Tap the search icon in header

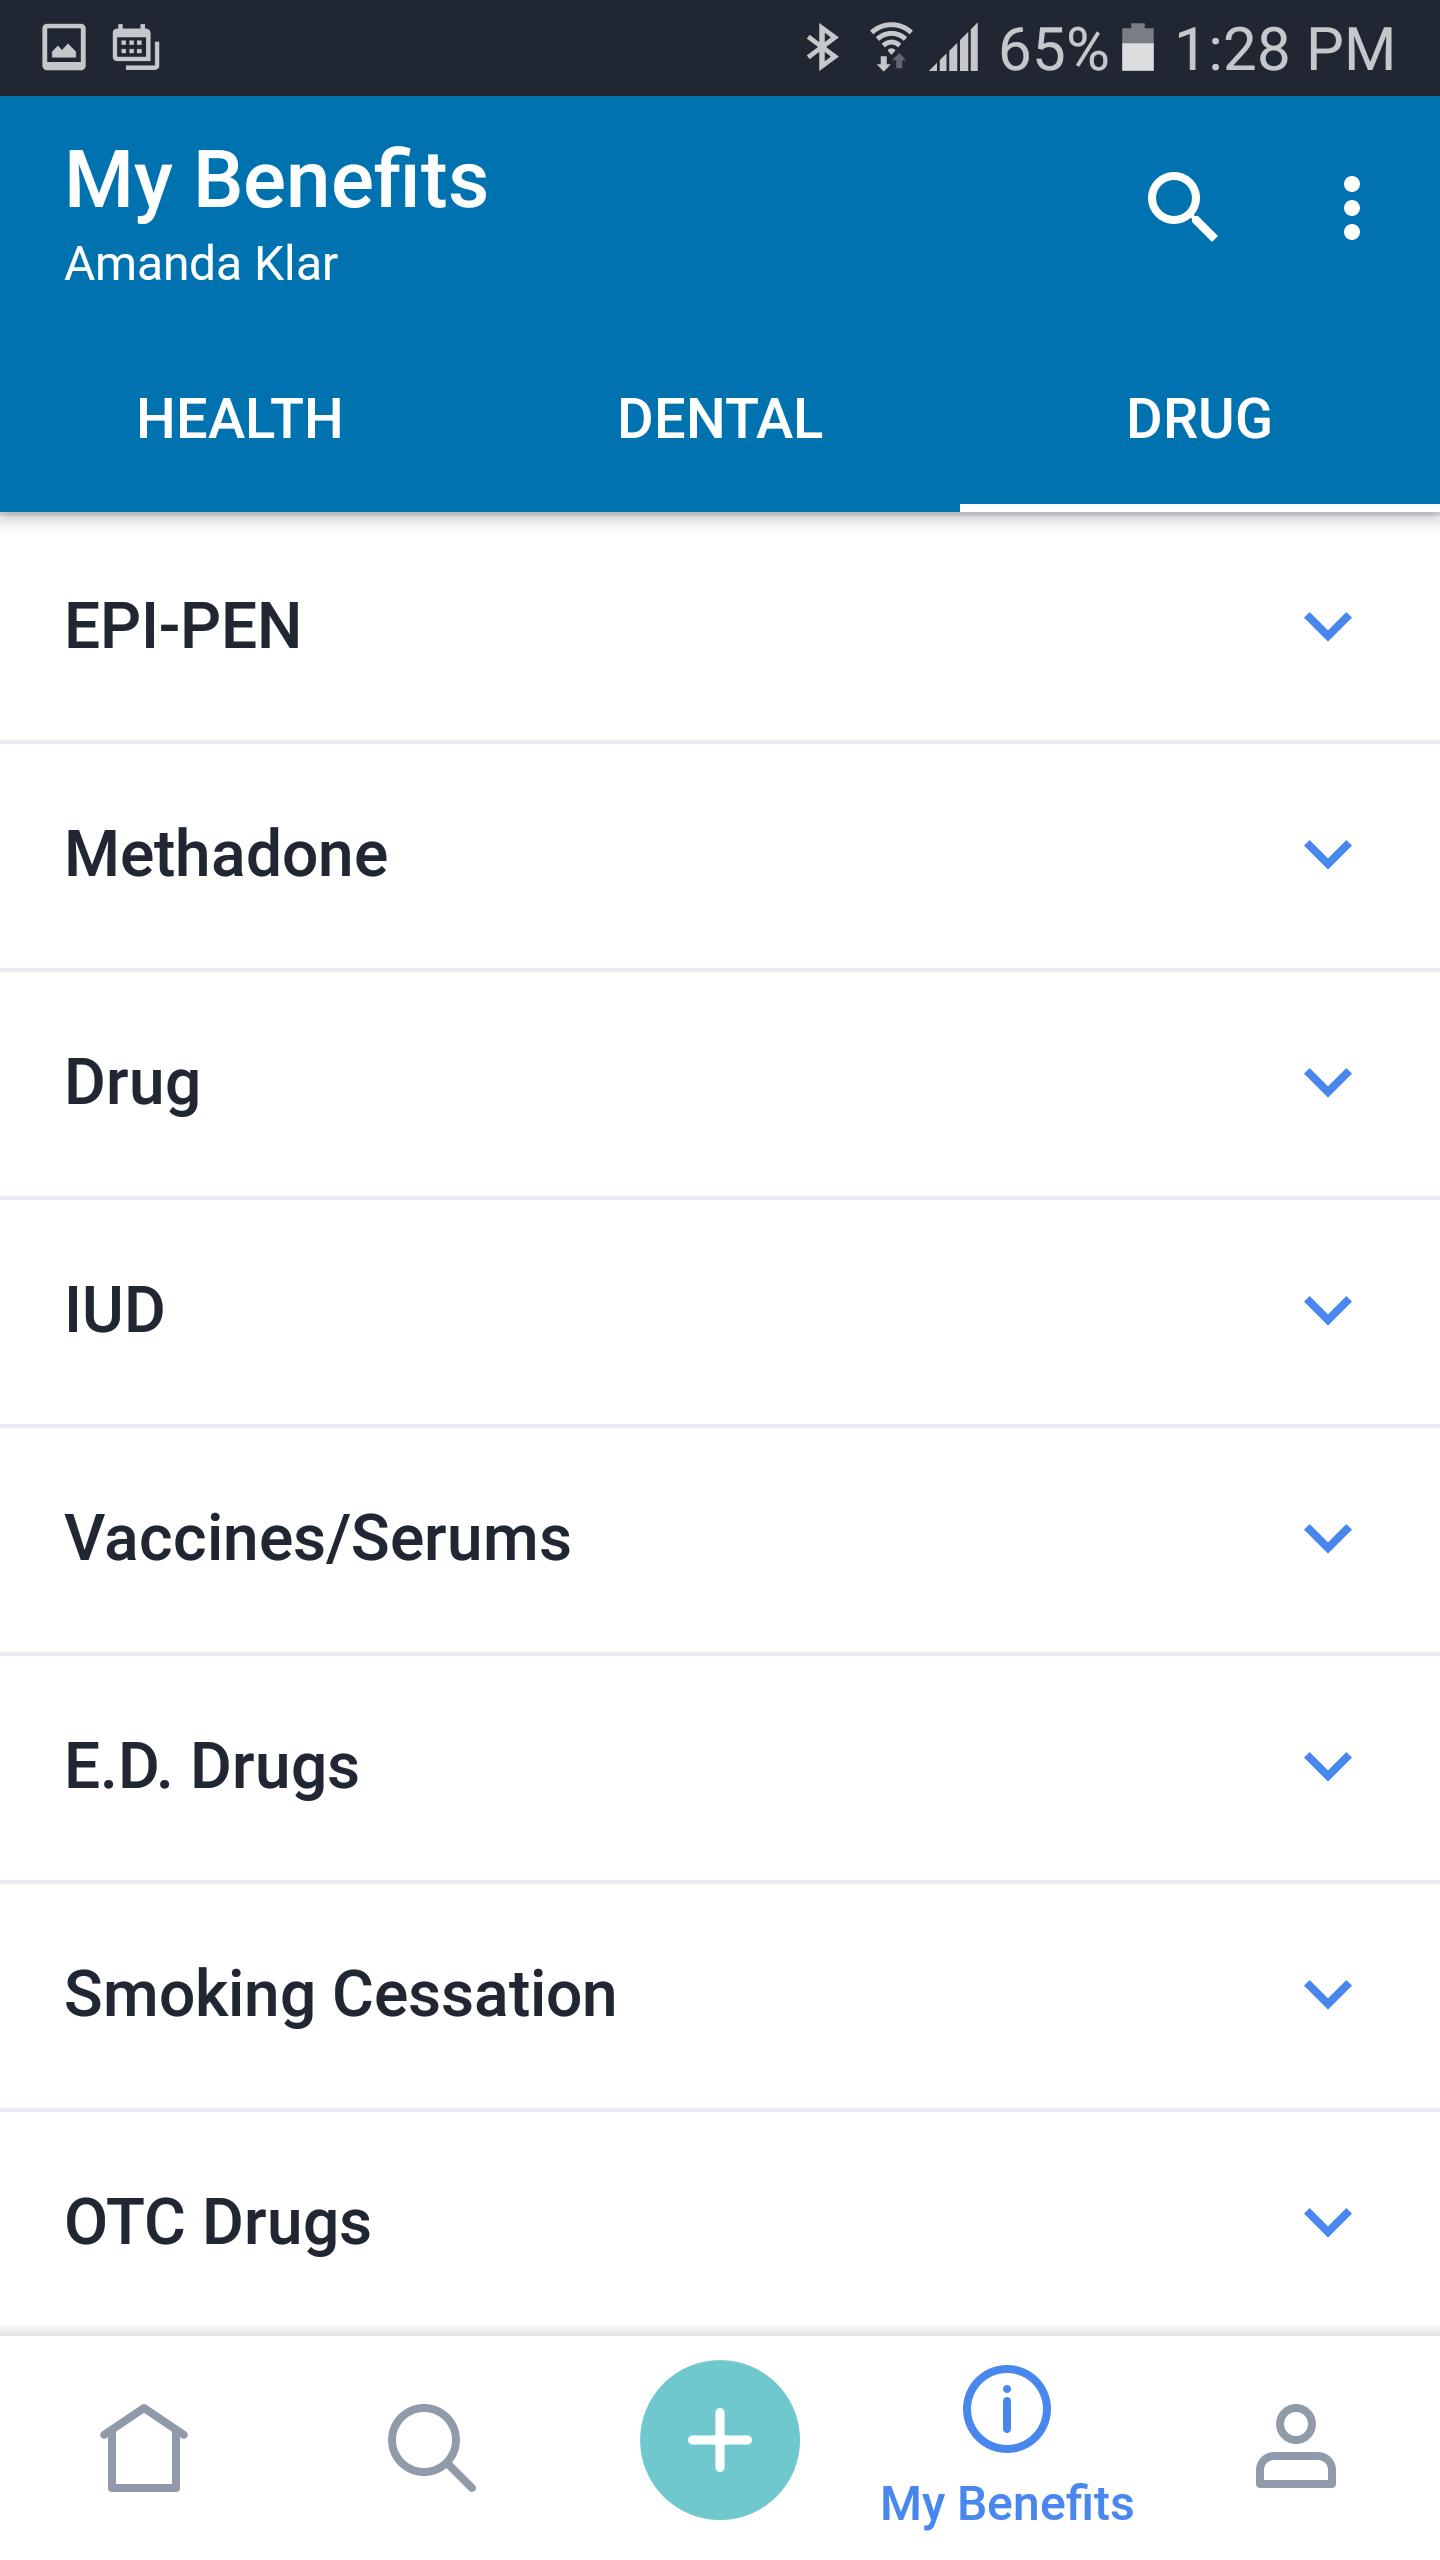(1182, 207)
